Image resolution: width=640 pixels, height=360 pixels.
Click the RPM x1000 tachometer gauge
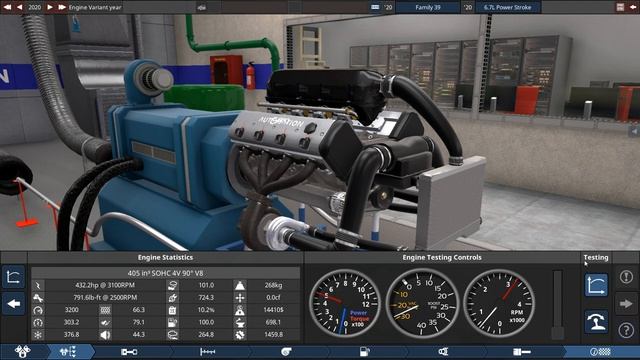tap(499, 304)
